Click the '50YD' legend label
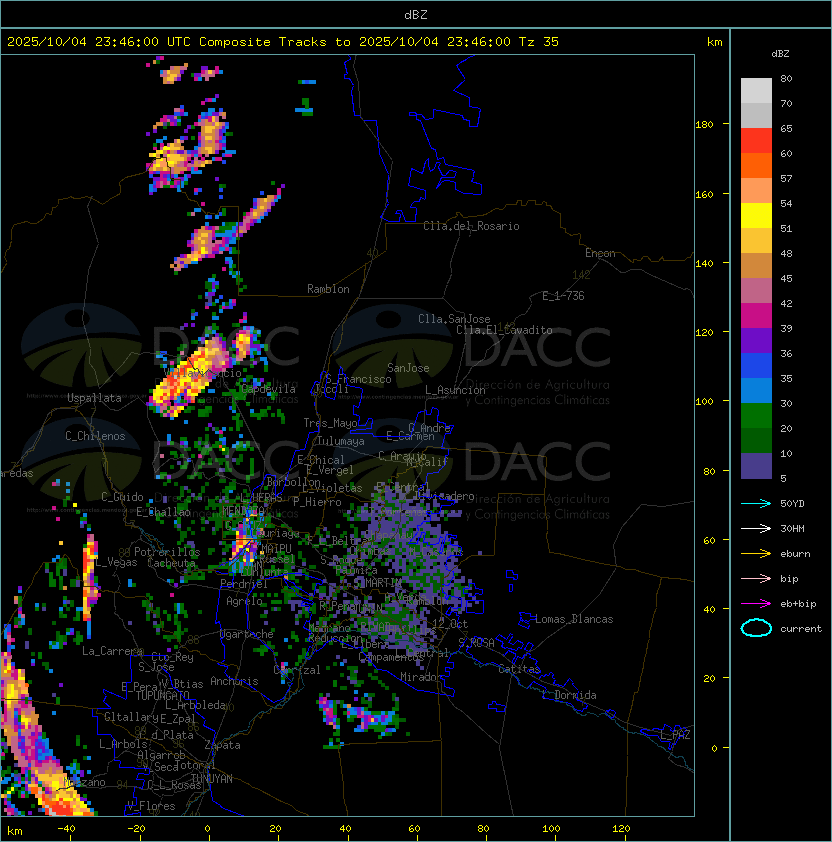 pos(792,503)
